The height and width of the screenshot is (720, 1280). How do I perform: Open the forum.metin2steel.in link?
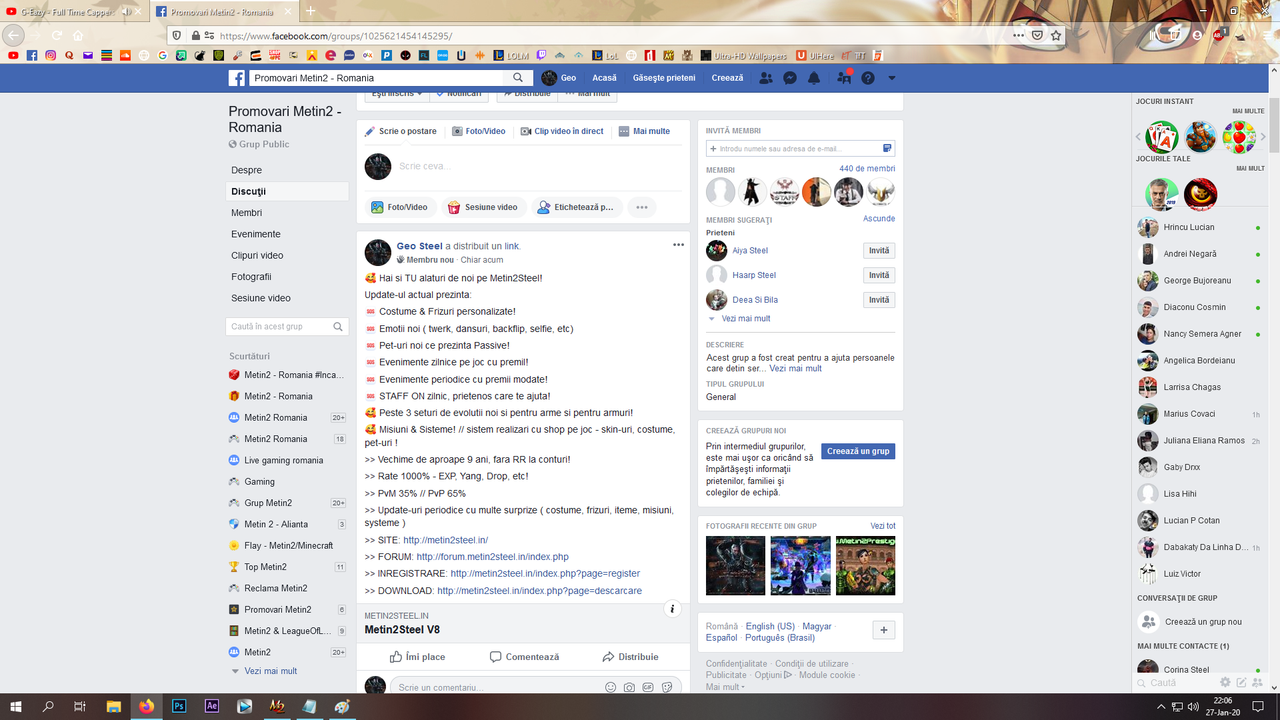tap(492, 557)
